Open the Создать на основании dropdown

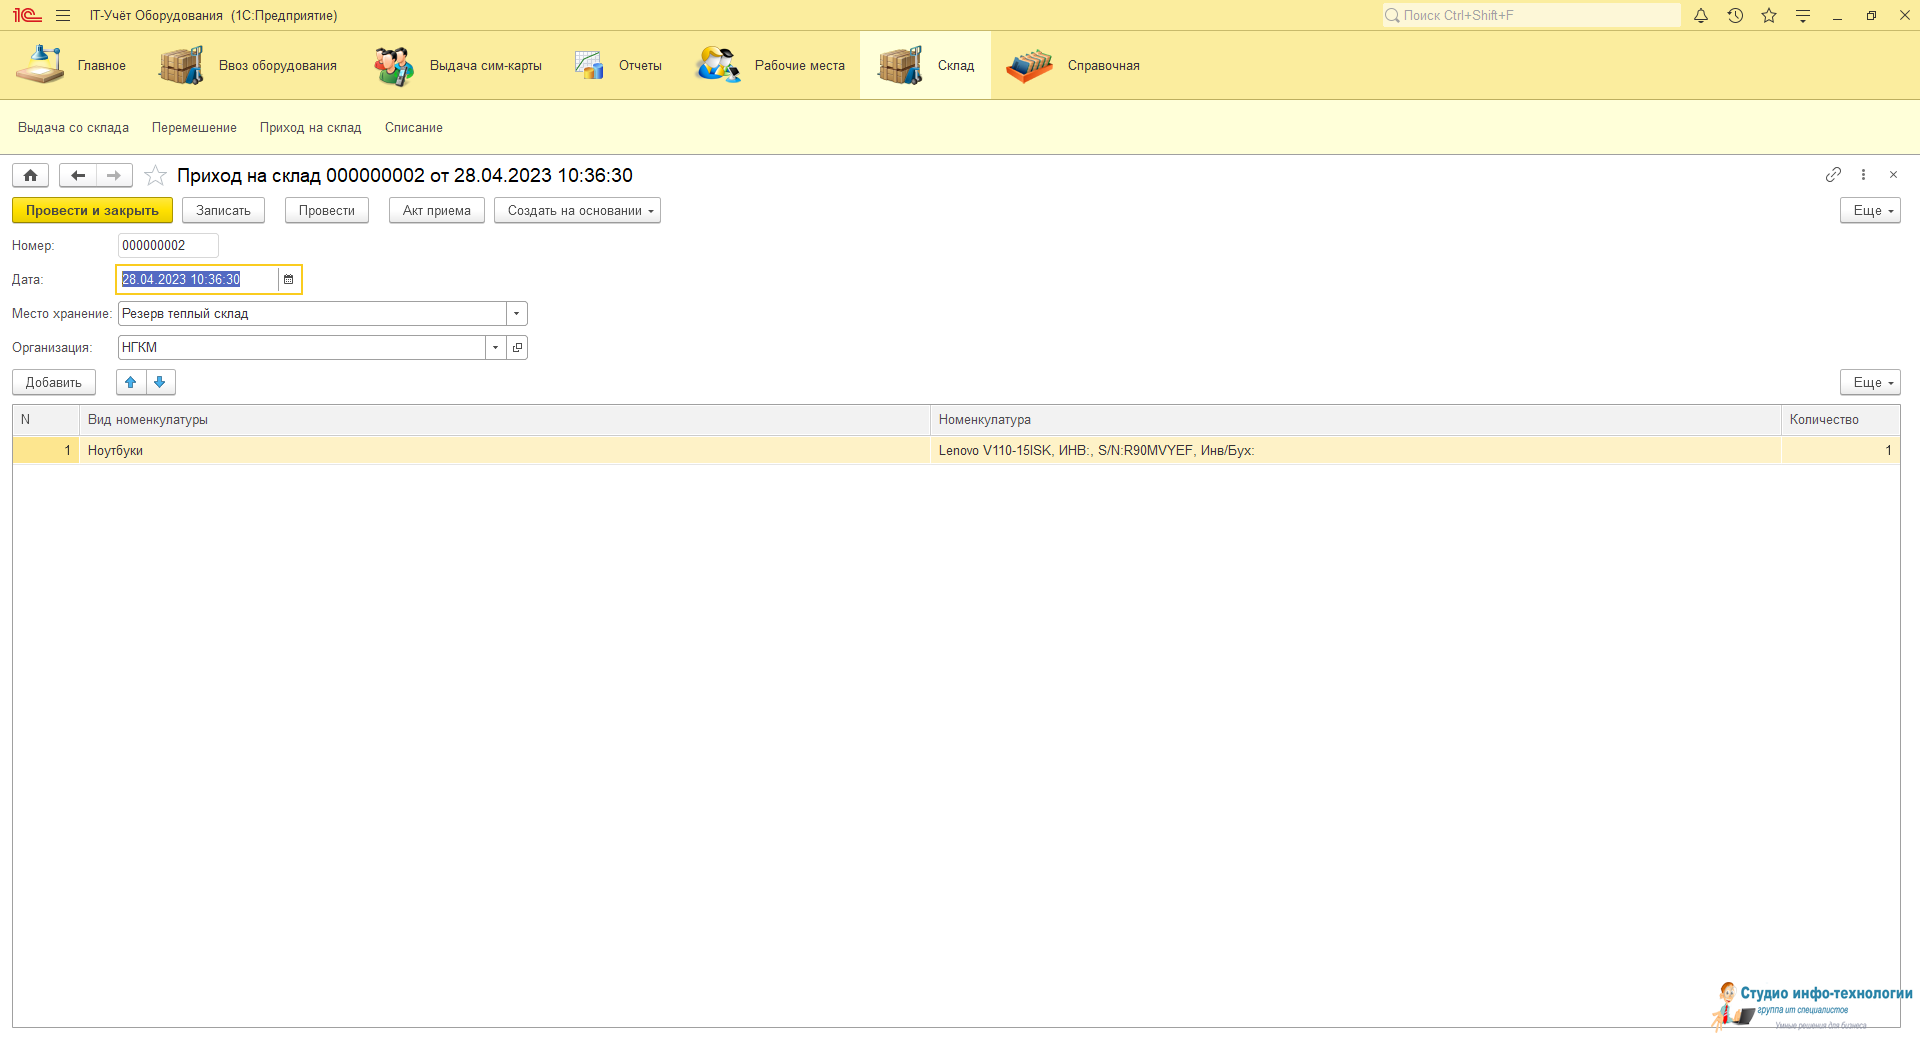pyautogui.click(x=577, y=211)
